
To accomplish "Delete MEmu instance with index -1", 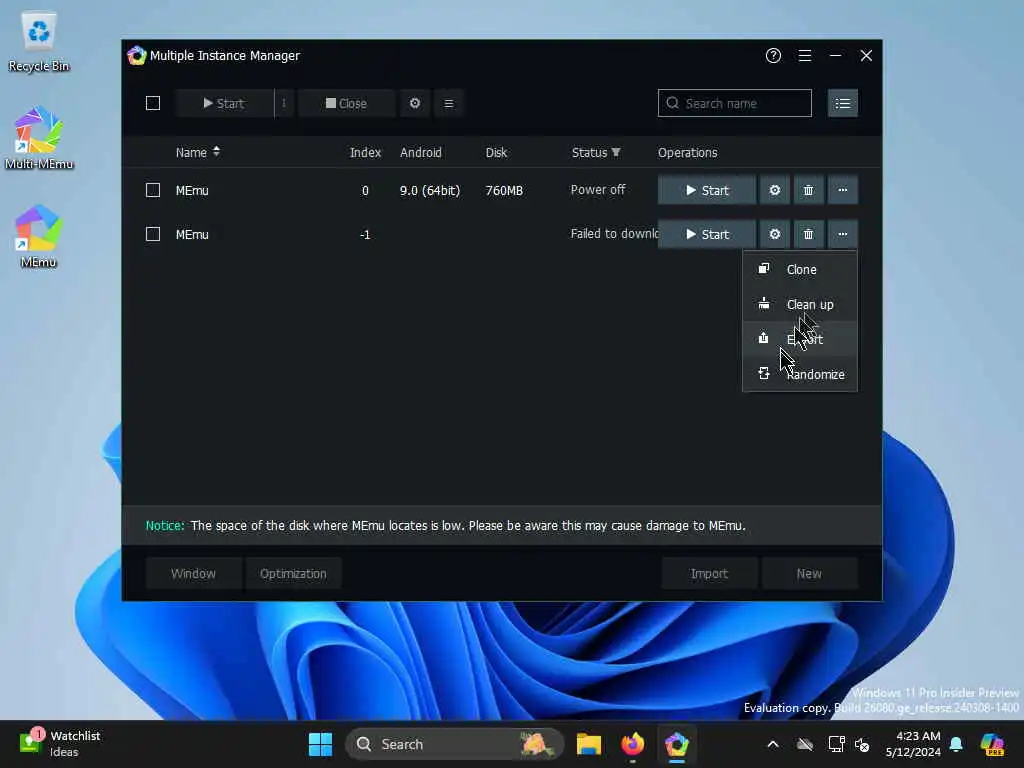I will (808, 234).
